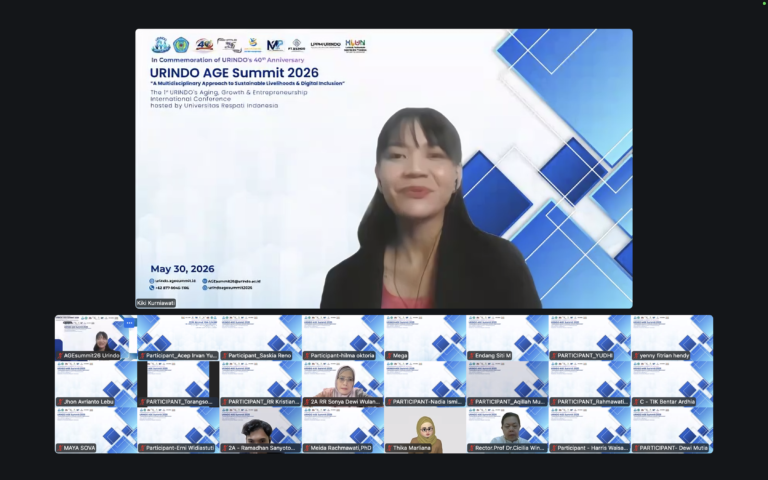Image resolution: width=768 pixels, height=480 pixels.
Task: Click muted mic icon beside MAYA SOVA
Action: (x=60, y=448)
